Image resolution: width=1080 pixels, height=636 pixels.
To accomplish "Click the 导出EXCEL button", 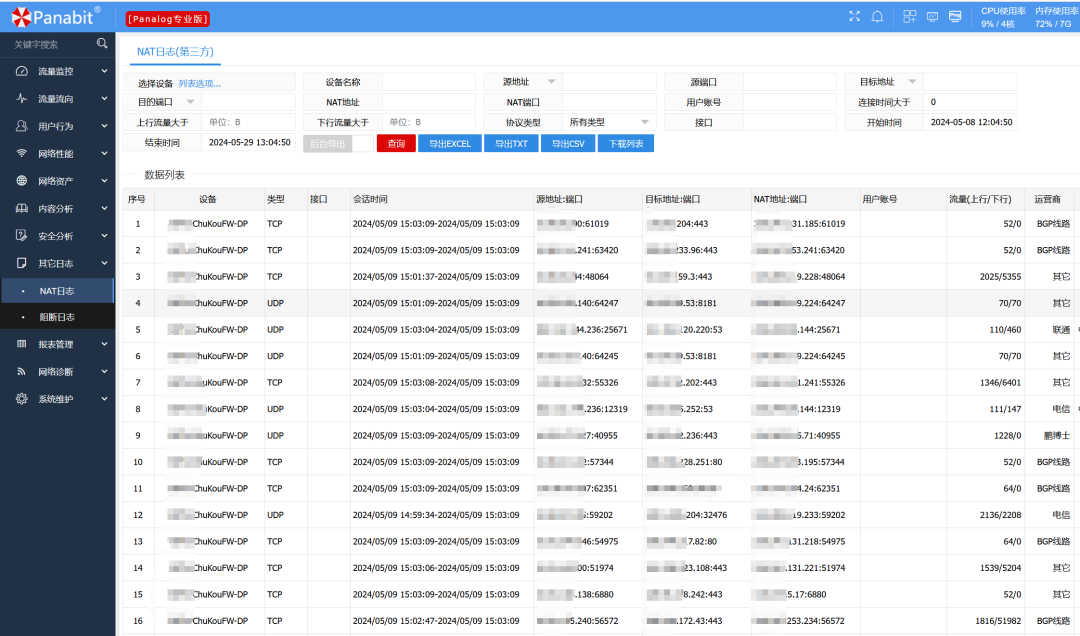I will coord(450,143).
